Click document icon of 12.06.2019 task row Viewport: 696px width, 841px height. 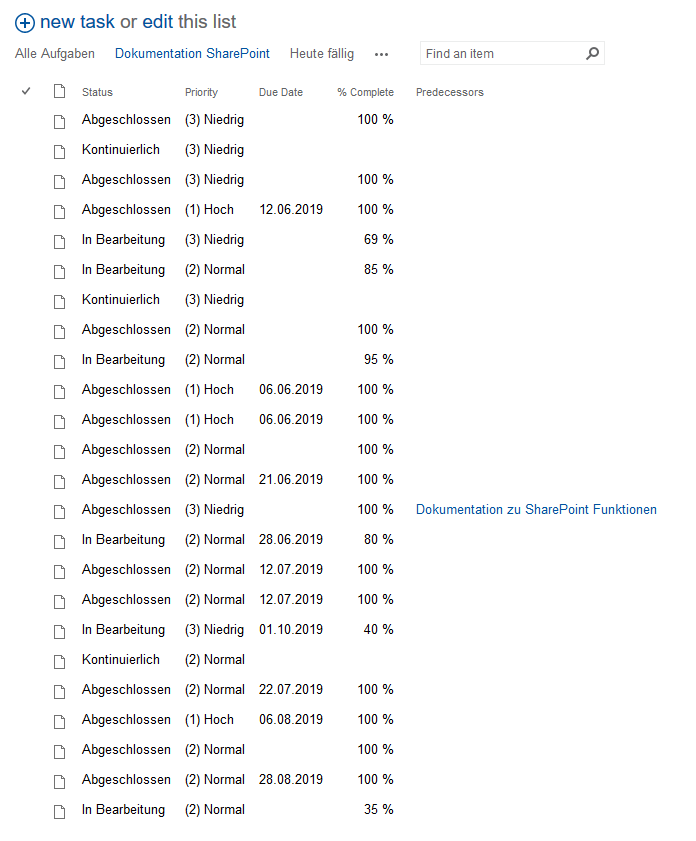coord(59,210)
